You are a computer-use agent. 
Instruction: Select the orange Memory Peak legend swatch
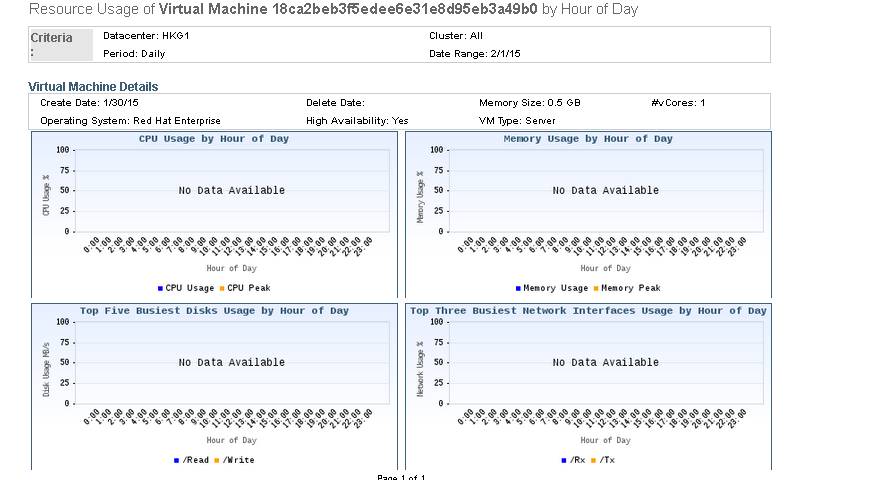[596, 288]
